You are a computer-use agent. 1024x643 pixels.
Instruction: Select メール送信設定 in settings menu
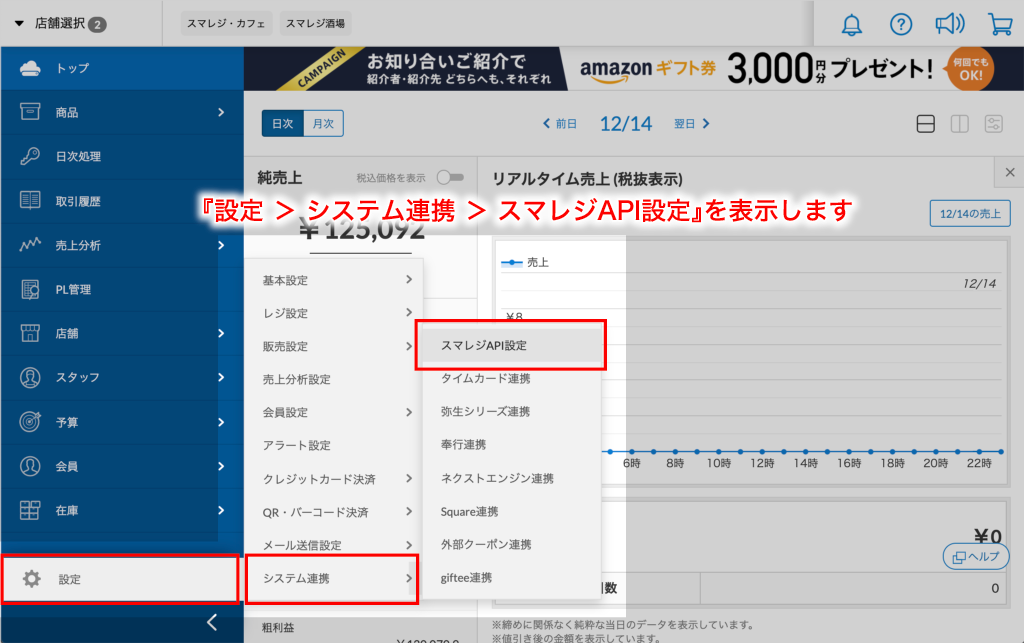coord(333,545)
